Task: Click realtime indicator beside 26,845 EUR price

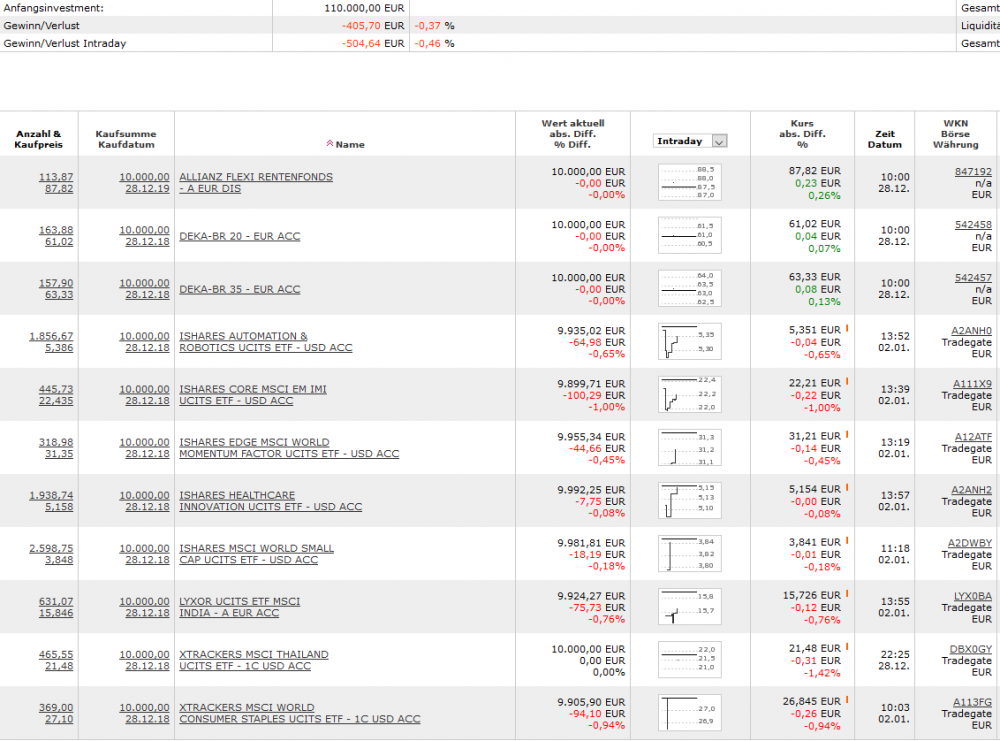Action: pyautogui.click(x=848, y=700)
